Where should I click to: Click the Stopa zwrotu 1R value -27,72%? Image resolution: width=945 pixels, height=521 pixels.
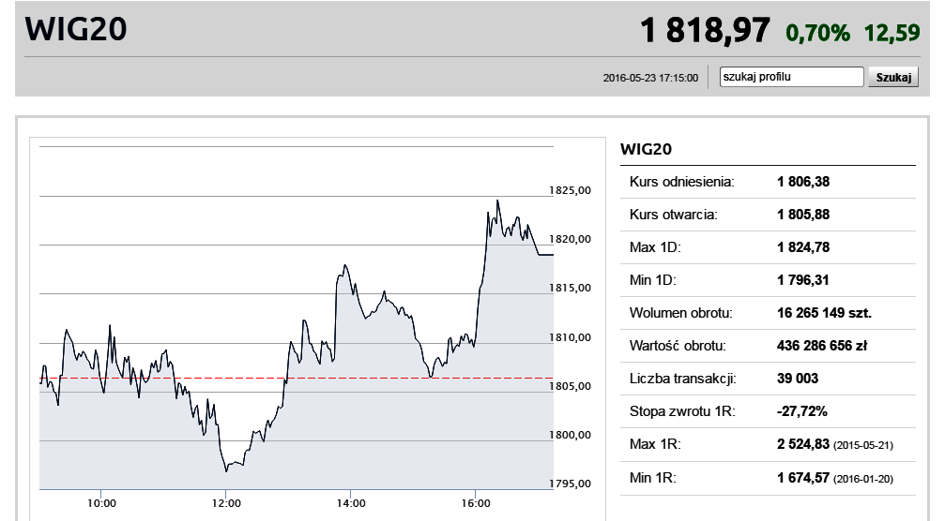(x=802, y=411)
